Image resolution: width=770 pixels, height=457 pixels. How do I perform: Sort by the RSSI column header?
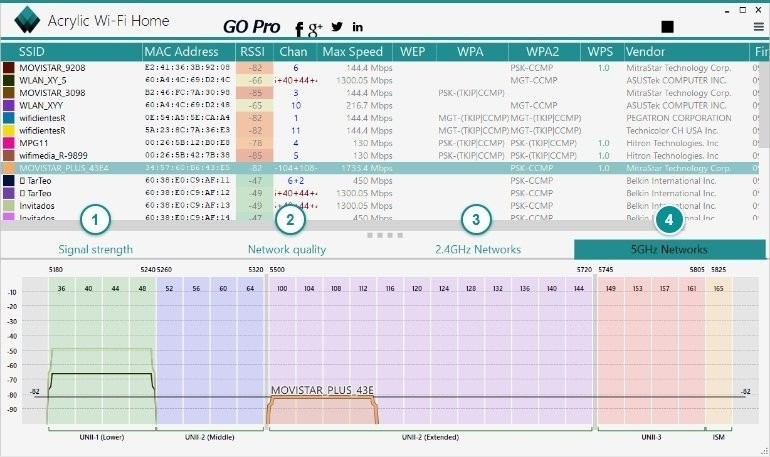[254, 52]
